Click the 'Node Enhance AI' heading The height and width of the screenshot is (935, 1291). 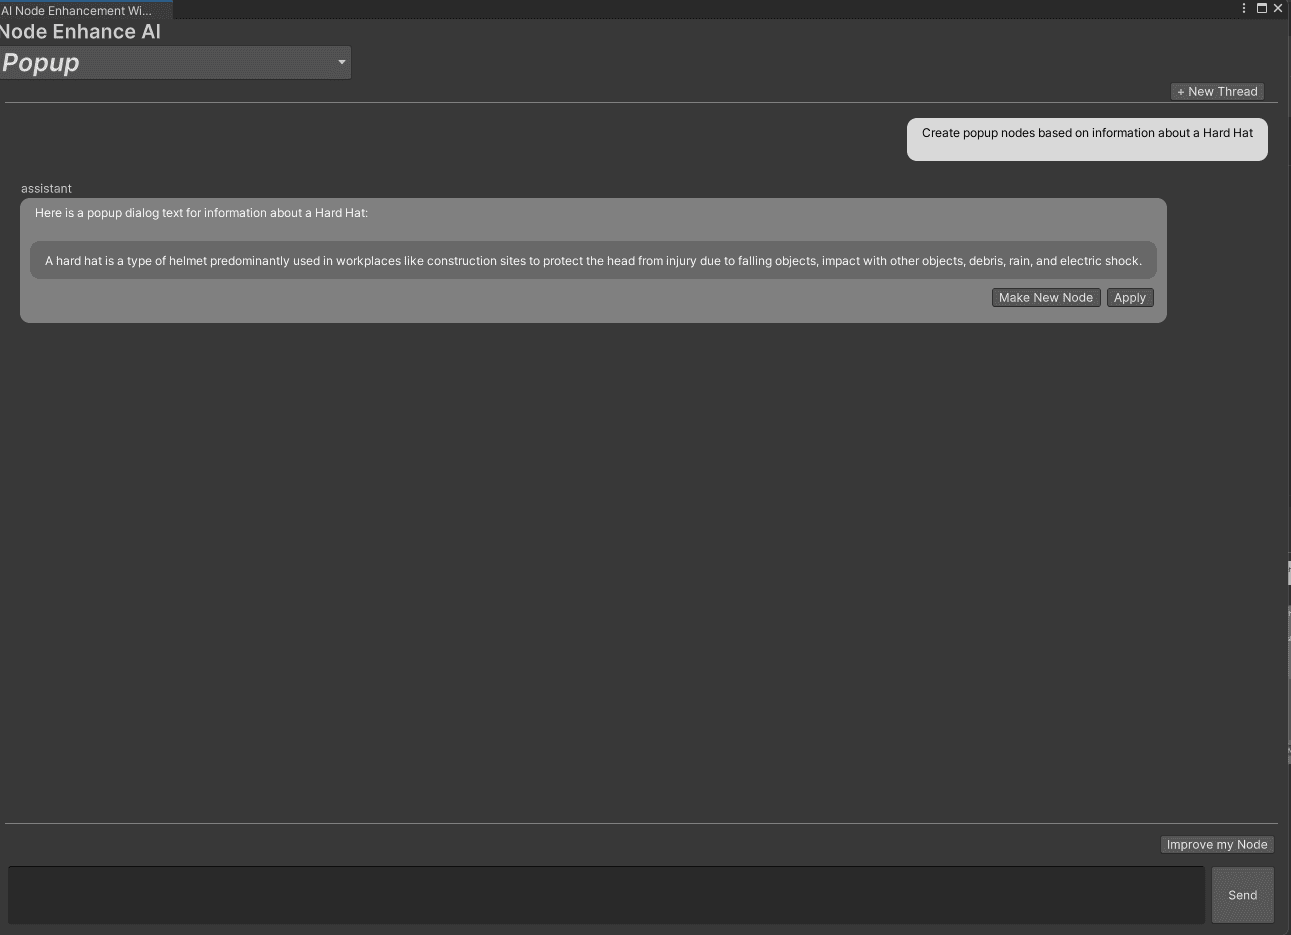point(80,31)
